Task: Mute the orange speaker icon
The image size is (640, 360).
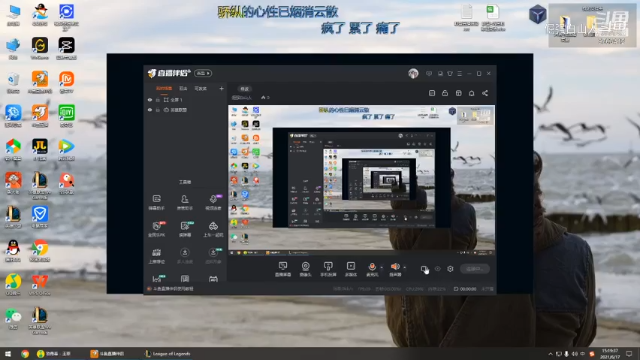Action: (x=395, y=267)
